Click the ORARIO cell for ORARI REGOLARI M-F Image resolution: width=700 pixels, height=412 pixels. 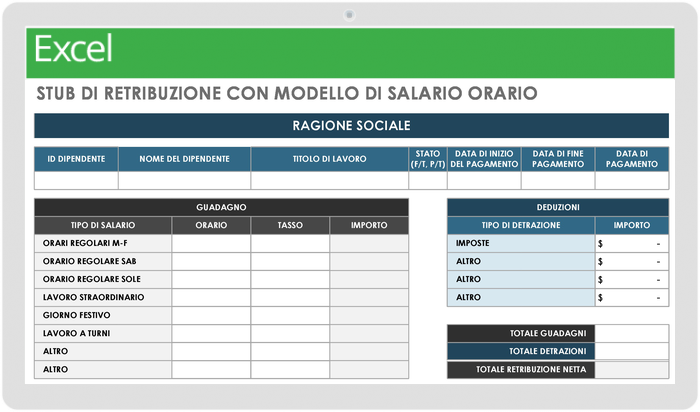(x=211, y=243)
